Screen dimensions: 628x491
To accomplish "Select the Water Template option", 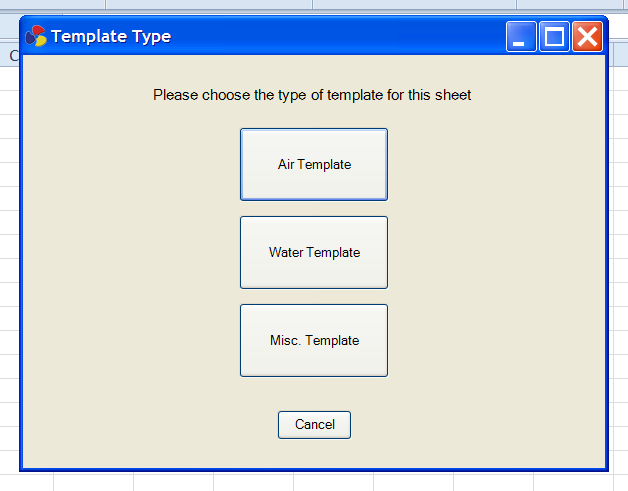I will (314, 252).
